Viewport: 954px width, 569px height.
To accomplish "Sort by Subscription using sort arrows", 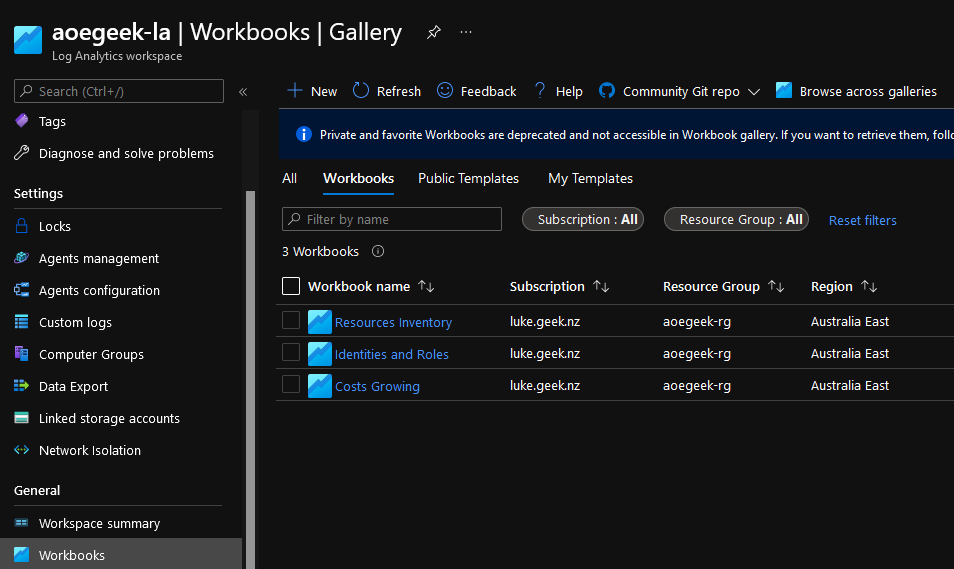I will coord(601,286).
